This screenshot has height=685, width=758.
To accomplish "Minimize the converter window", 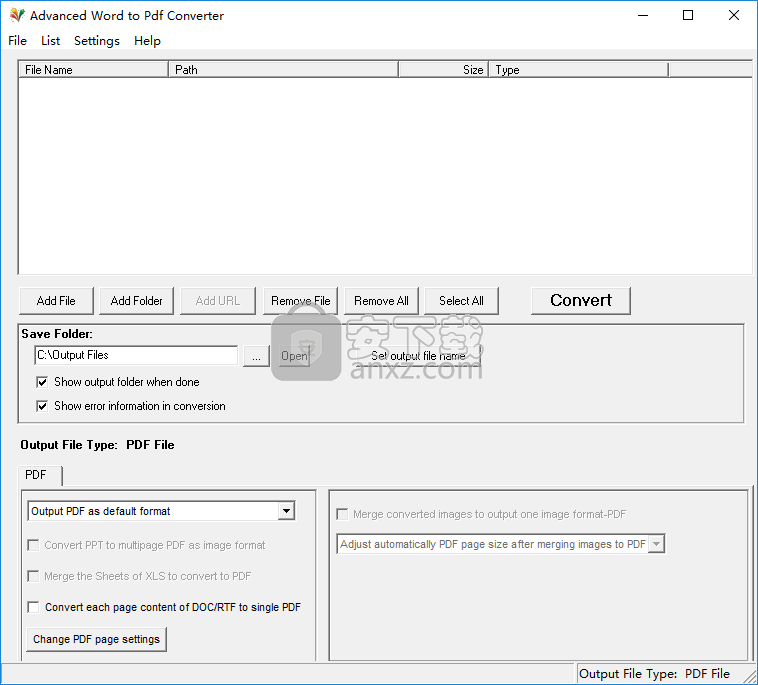I will tap(643, 15).
